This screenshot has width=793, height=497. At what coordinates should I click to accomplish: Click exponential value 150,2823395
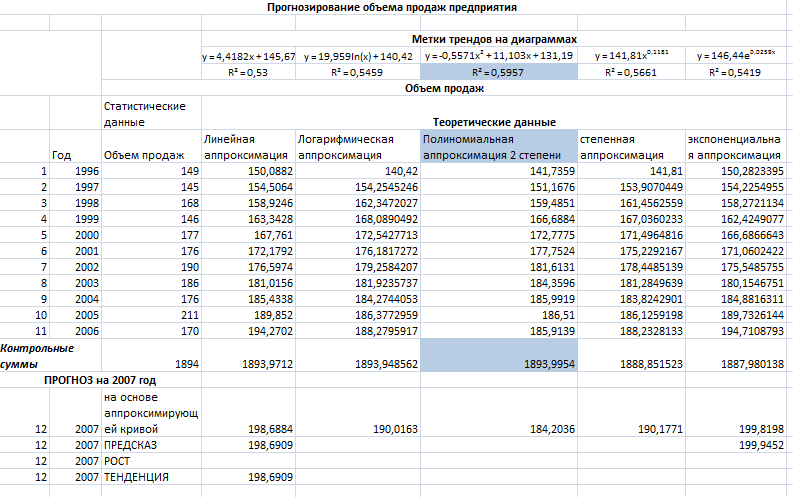[752, 171]
